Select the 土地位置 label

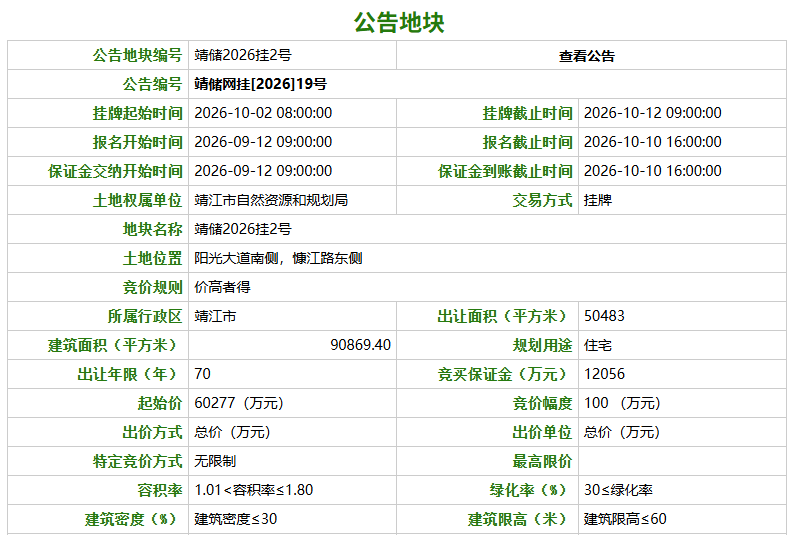pos(152,258)
